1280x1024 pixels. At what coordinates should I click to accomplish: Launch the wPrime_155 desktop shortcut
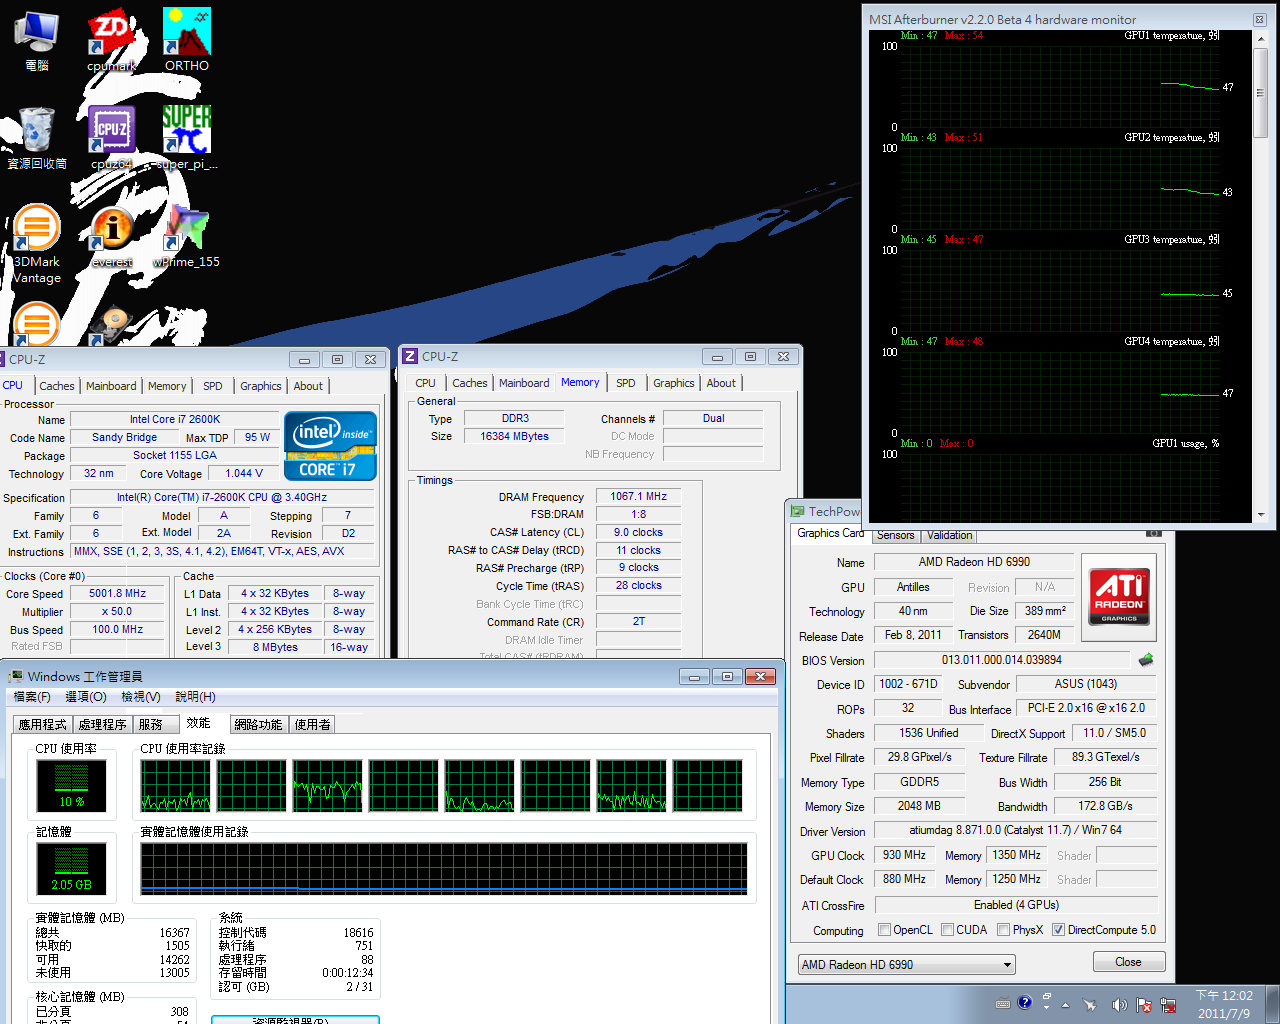pyautogui.click(x=187, y=237)
